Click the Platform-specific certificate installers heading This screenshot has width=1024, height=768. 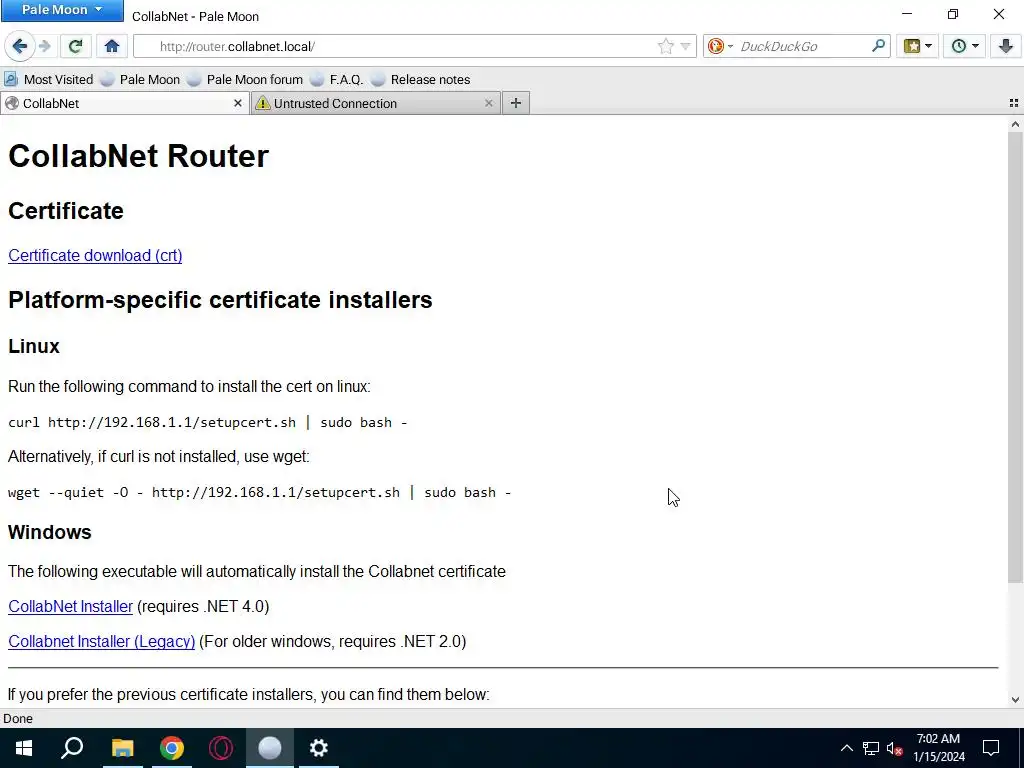220,300
